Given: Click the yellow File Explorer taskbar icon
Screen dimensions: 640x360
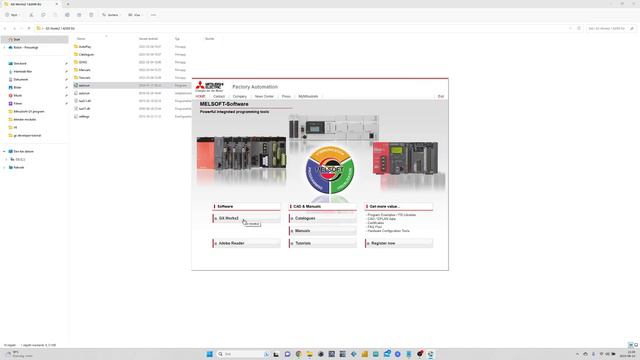Looking at the screenshot, I should click(309, 354).
